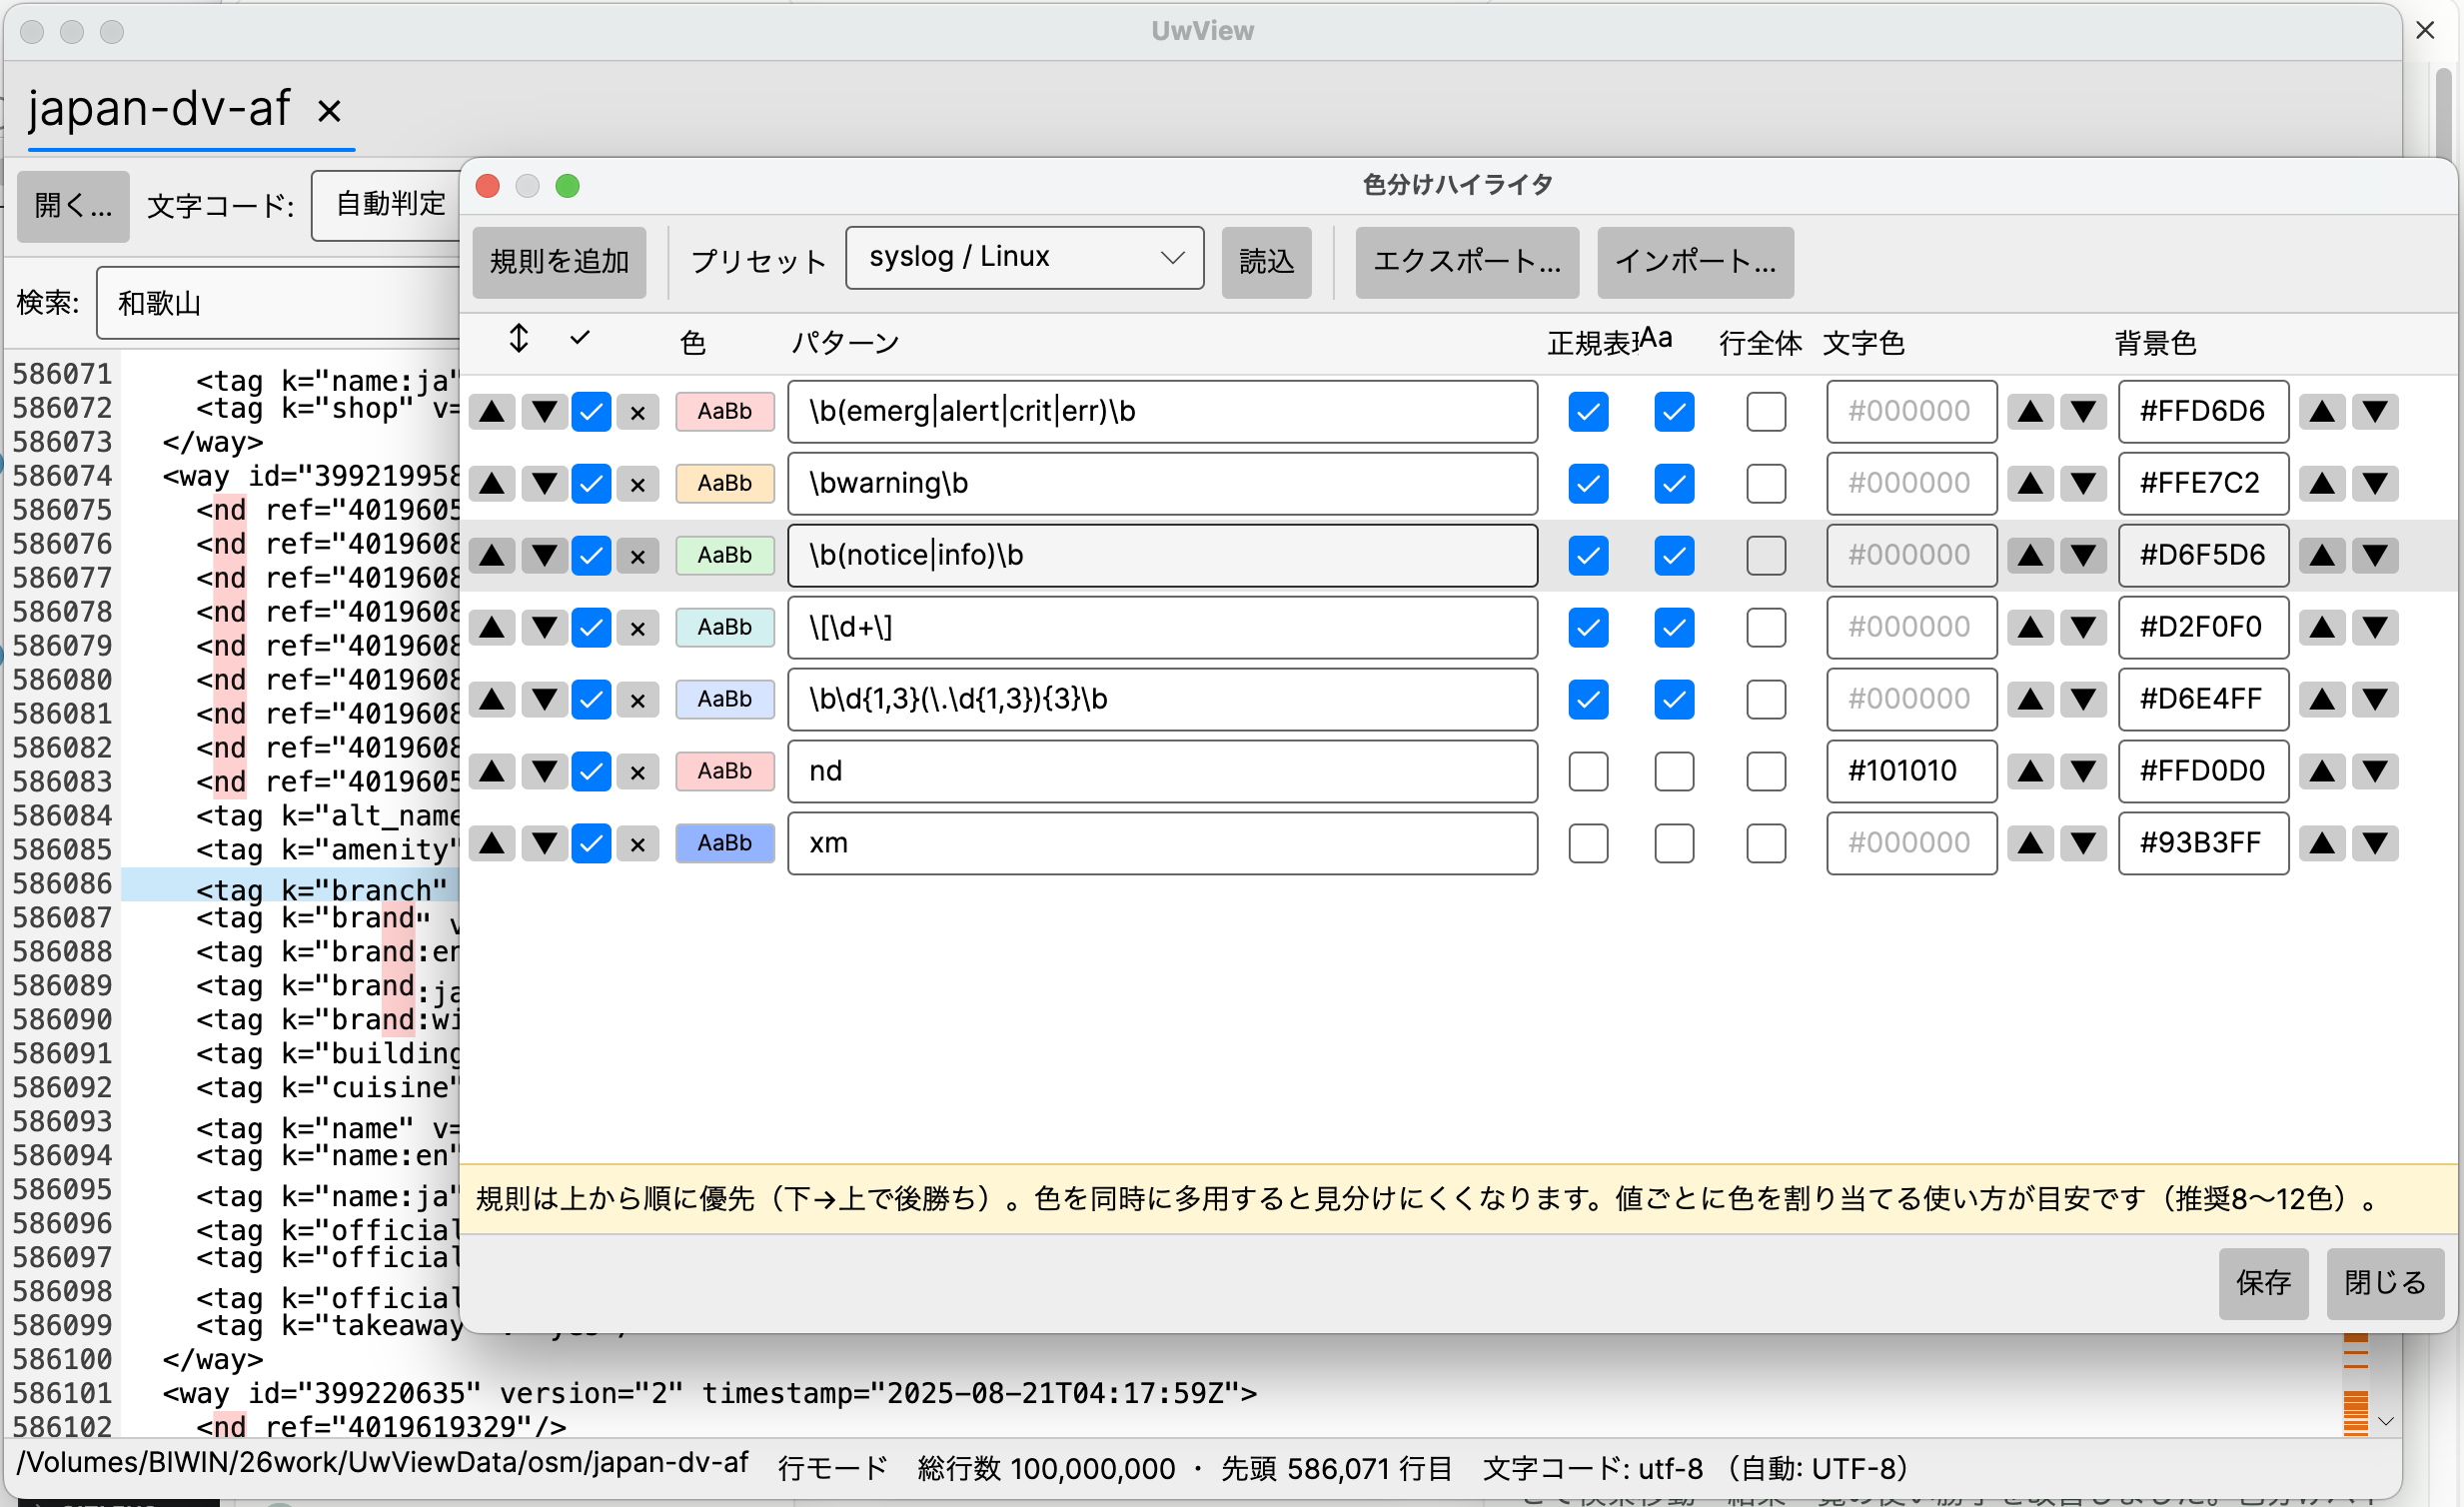Select line 586086 tag k="branch"

[290, 886]
